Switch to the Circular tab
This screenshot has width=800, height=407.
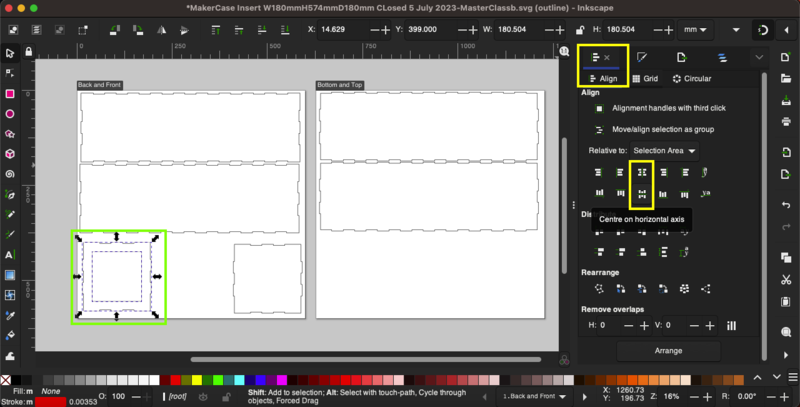click(x=691, y=79)
